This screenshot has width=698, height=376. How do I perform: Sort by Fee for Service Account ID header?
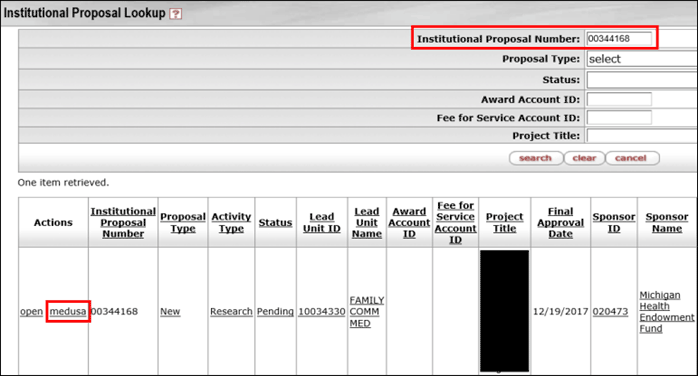point(455,222)
